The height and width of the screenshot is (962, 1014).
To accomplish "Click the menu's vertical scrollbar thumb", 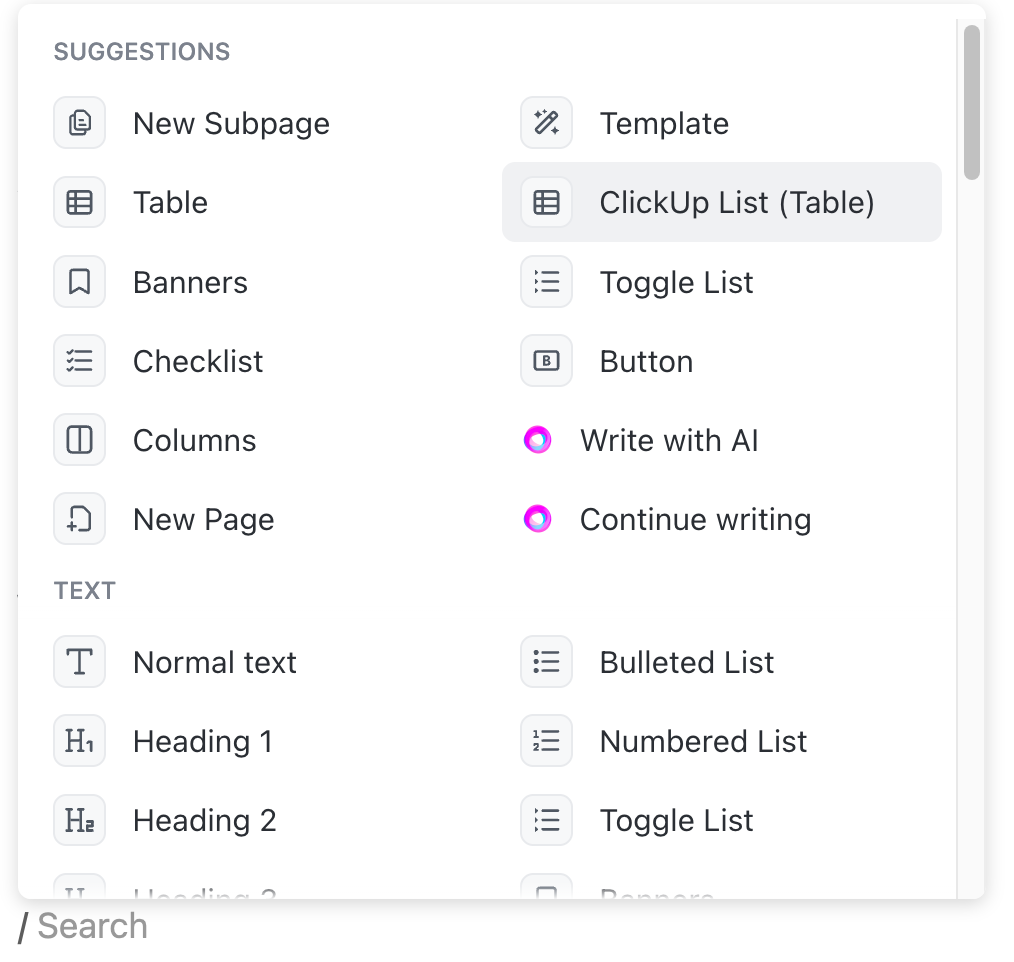I will (x=971, y=103).
